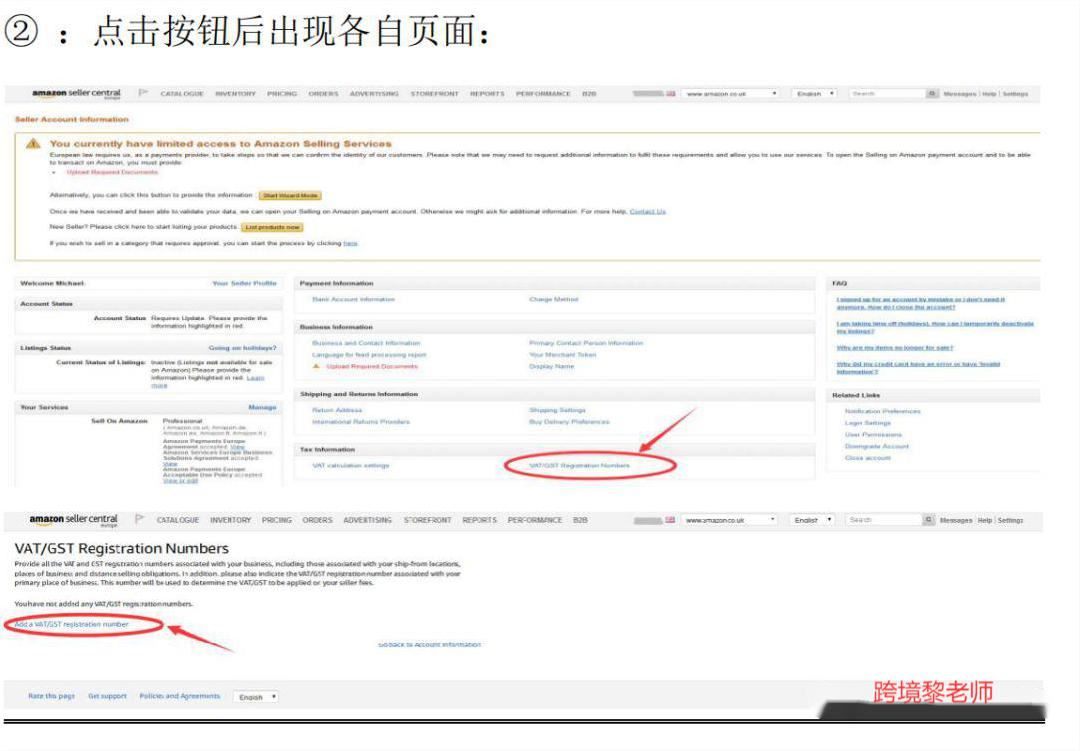Click the List products now button
This screenshot has width=1080, height=751.
(272, 227)
